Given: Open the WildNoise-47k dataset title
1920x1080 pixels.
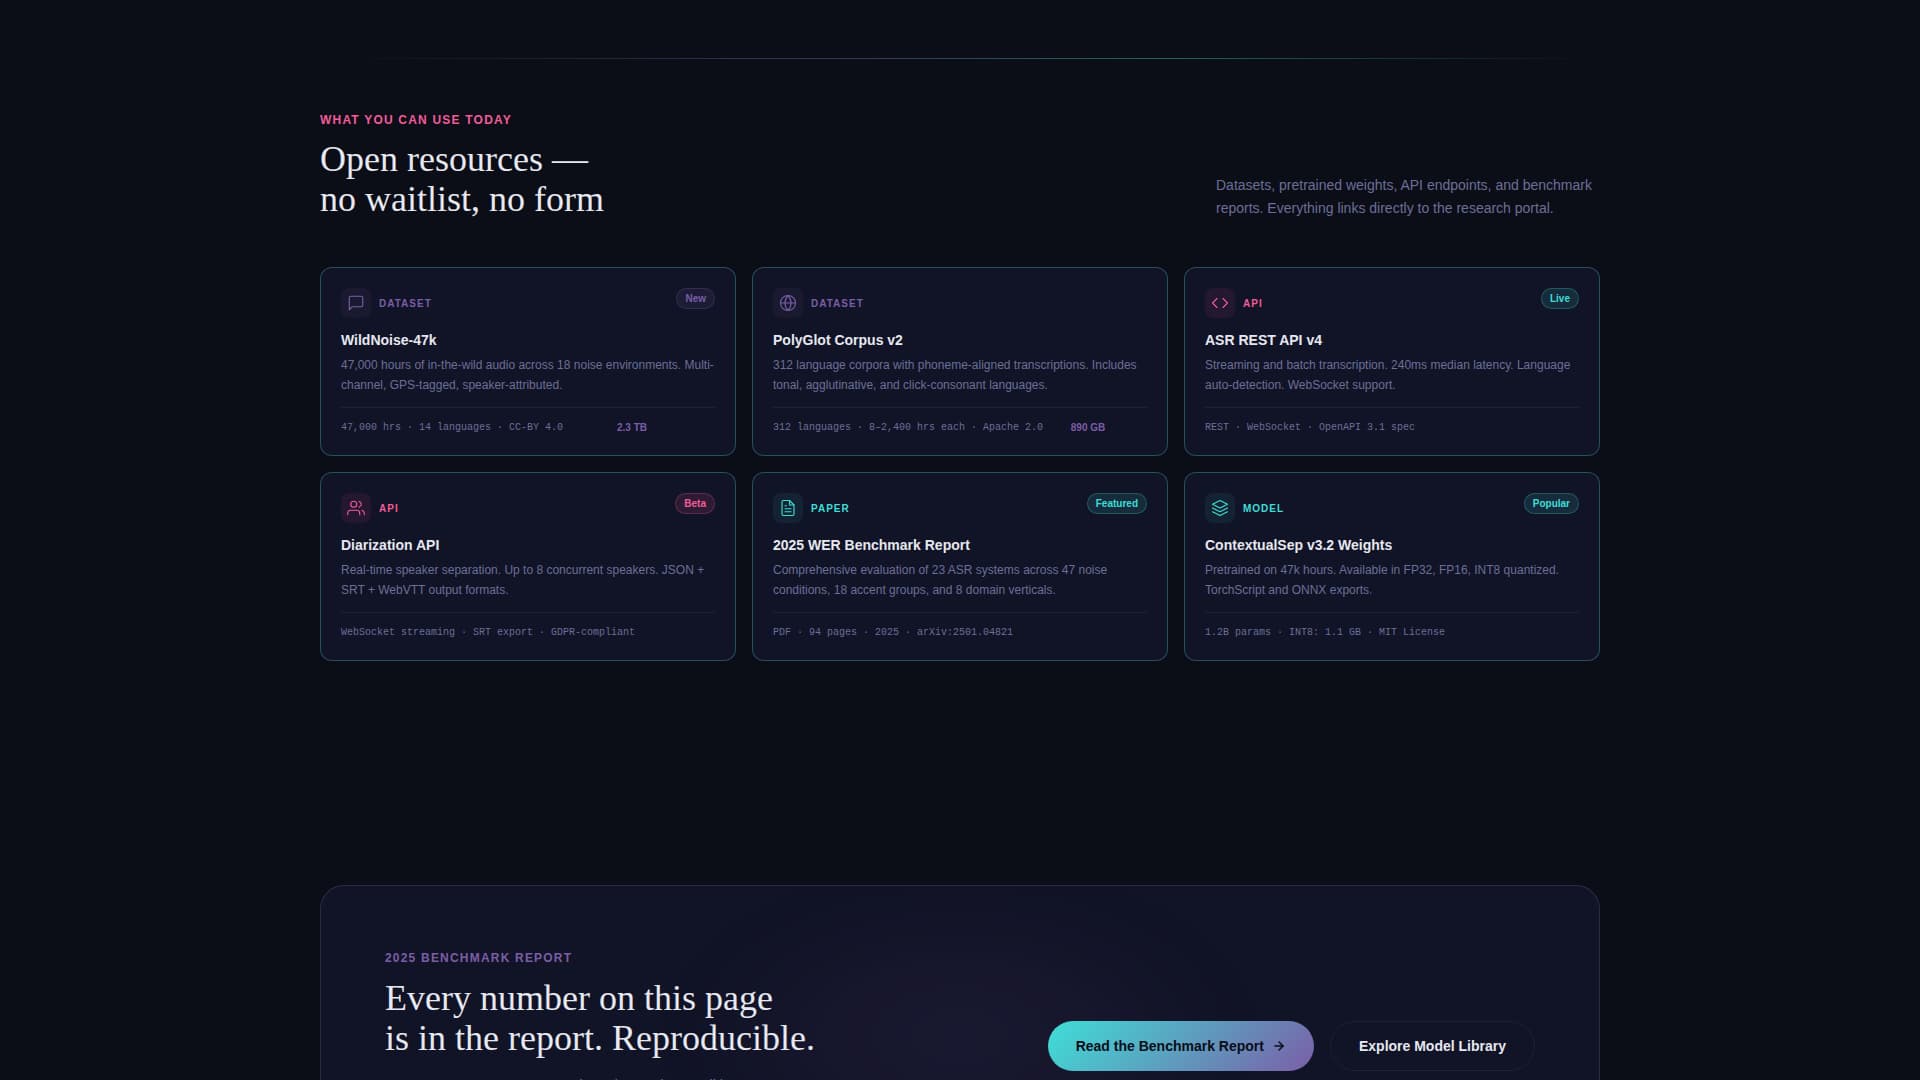Looking at the screenshot, I should click(x=388, y=340).
